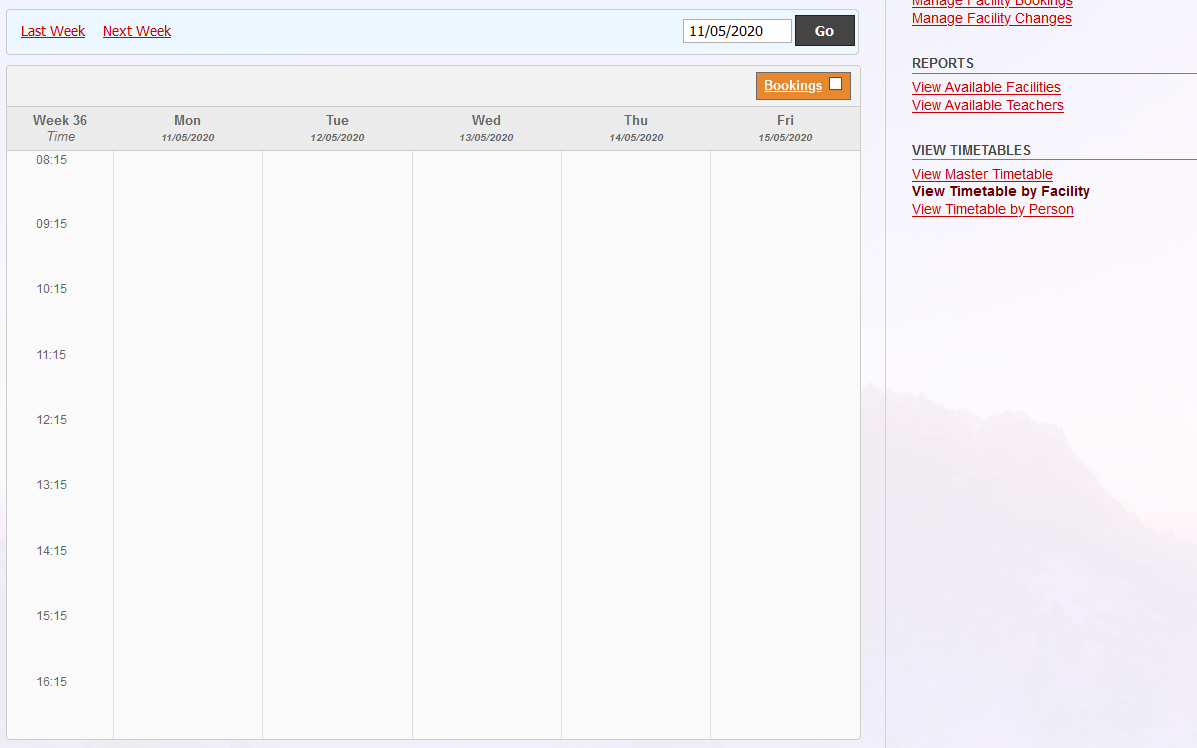Image resolution: width=1197 pixels, height=748 pixels.
Task: Toggle the Bookings checkbox
Action: pyautogui.click(x=836, y=85)
